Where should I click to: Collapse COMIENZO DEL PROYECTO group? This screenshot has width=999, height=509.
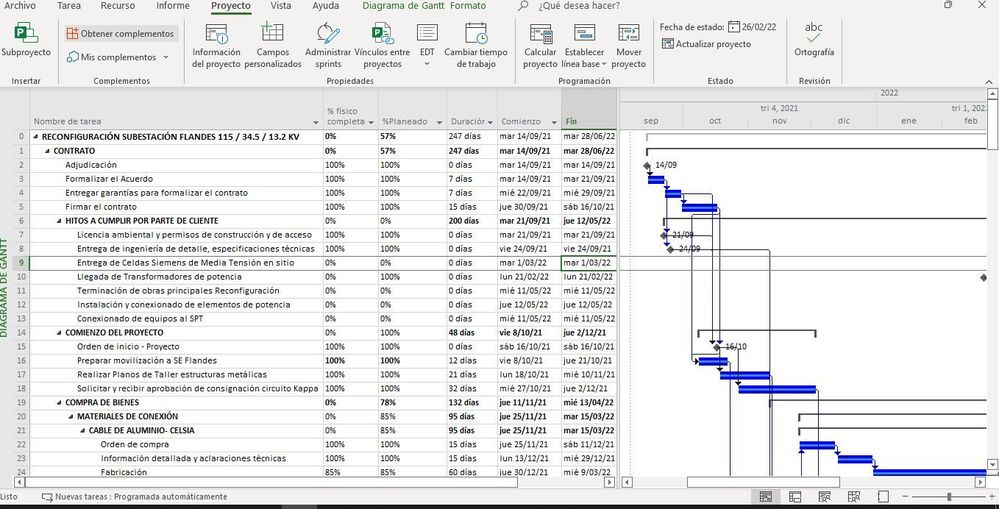tap(59, 333)
